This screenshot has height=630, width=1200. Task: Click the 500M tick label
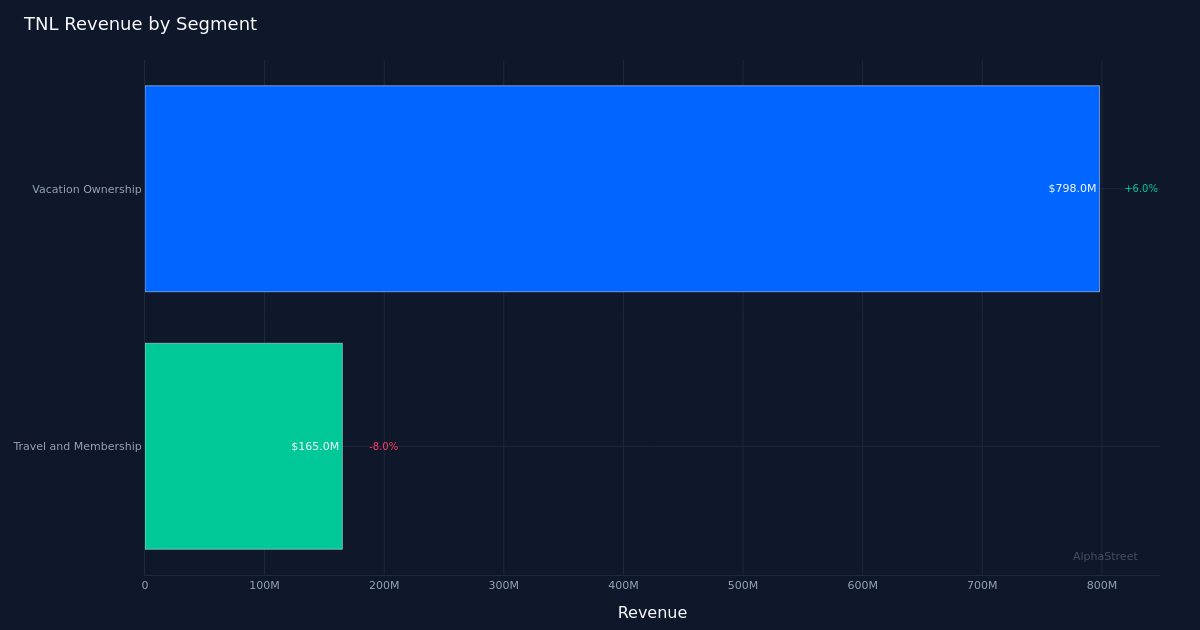pos(743,585)
